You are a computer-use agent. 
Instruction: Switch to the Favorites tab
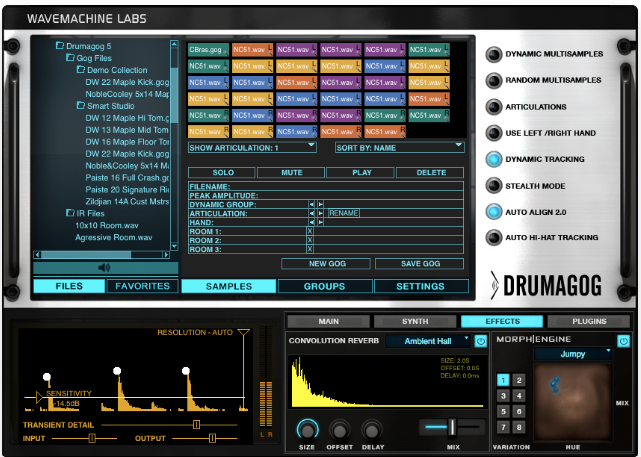[142, 286]
